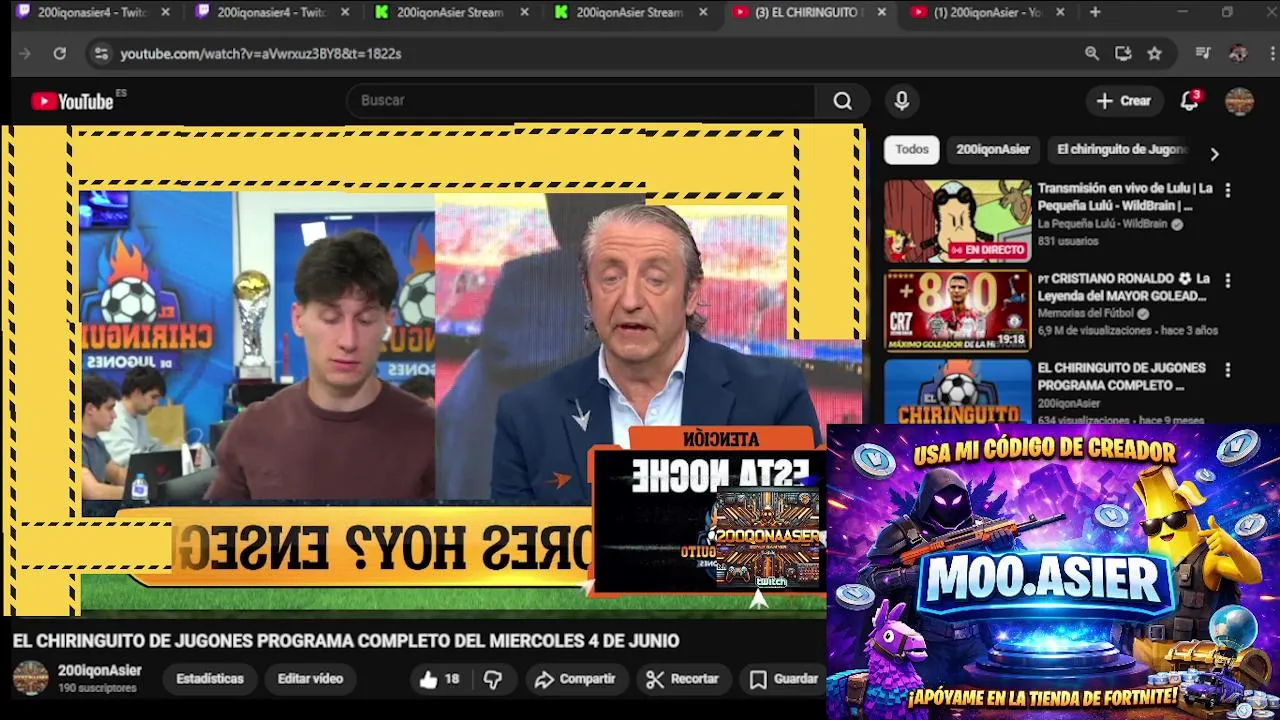1280x720 pixels.
Task: Open the CR7 800 goals video thumbnail
Action: [957, 311]
